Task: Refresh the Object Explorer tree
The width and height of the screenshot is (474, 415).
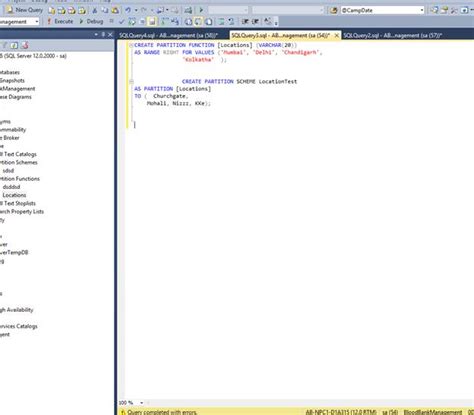Action: click(14, 45)
